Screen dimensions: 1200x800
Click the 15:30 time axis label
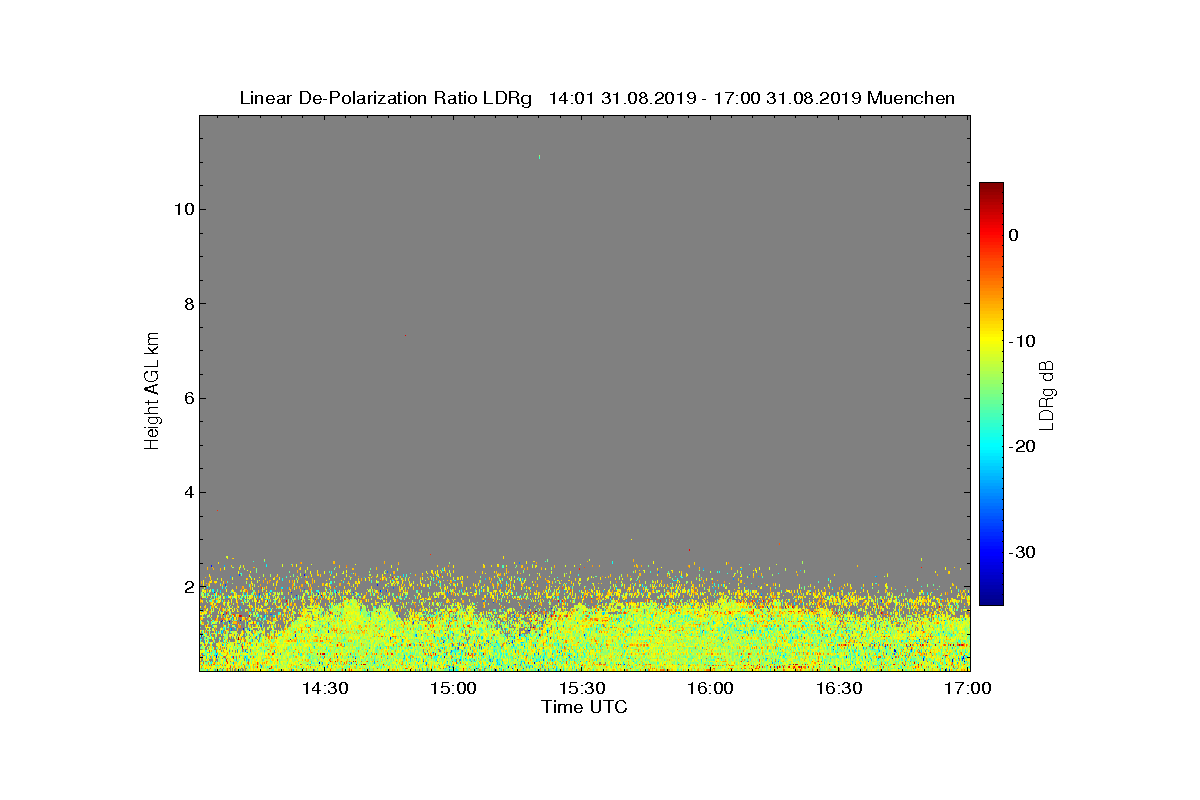coord(583,689)
